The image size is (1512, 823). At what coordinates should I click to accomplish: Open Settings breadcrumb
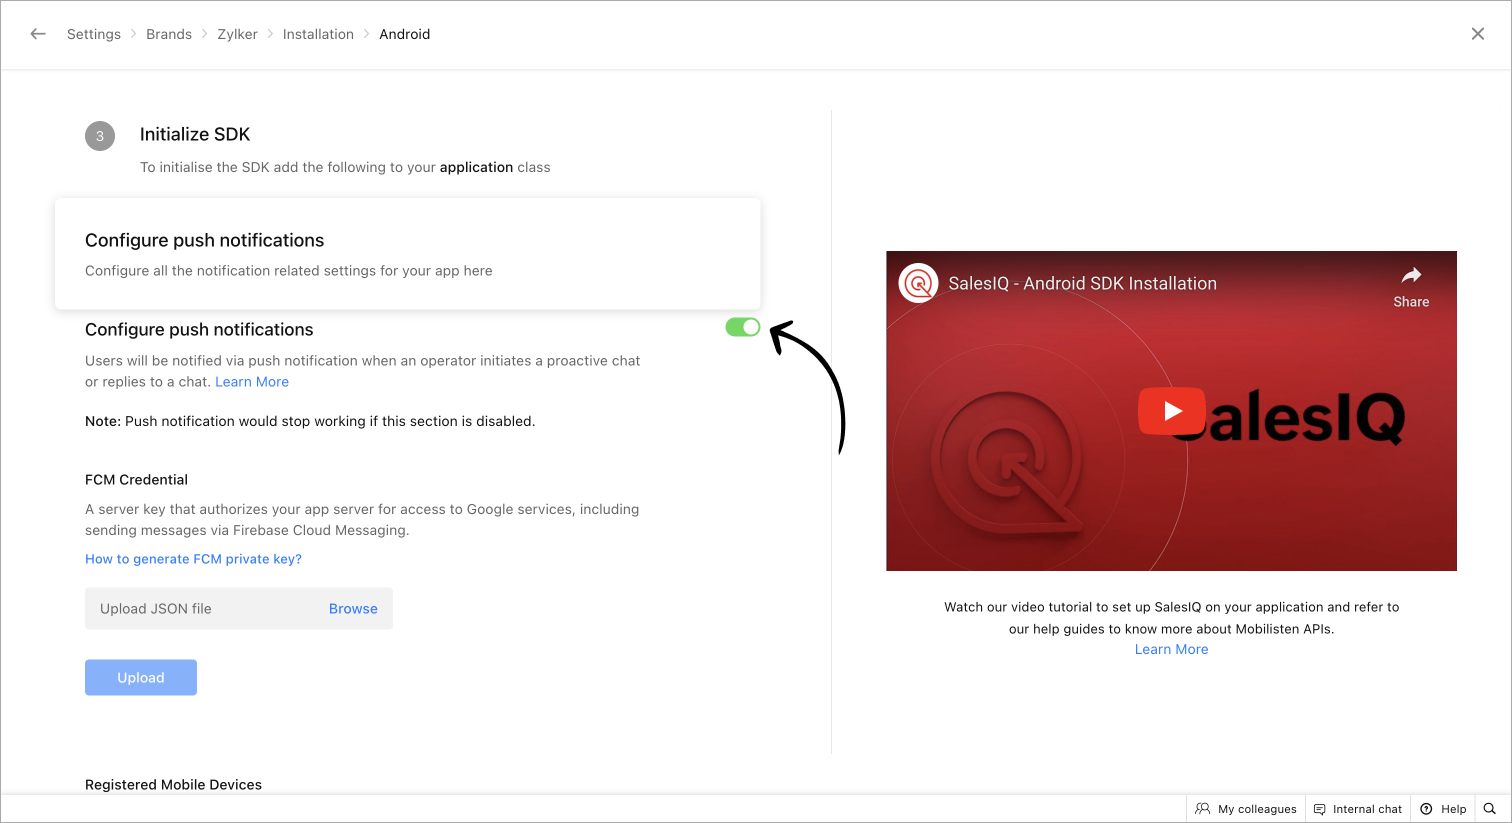[94, 34]
